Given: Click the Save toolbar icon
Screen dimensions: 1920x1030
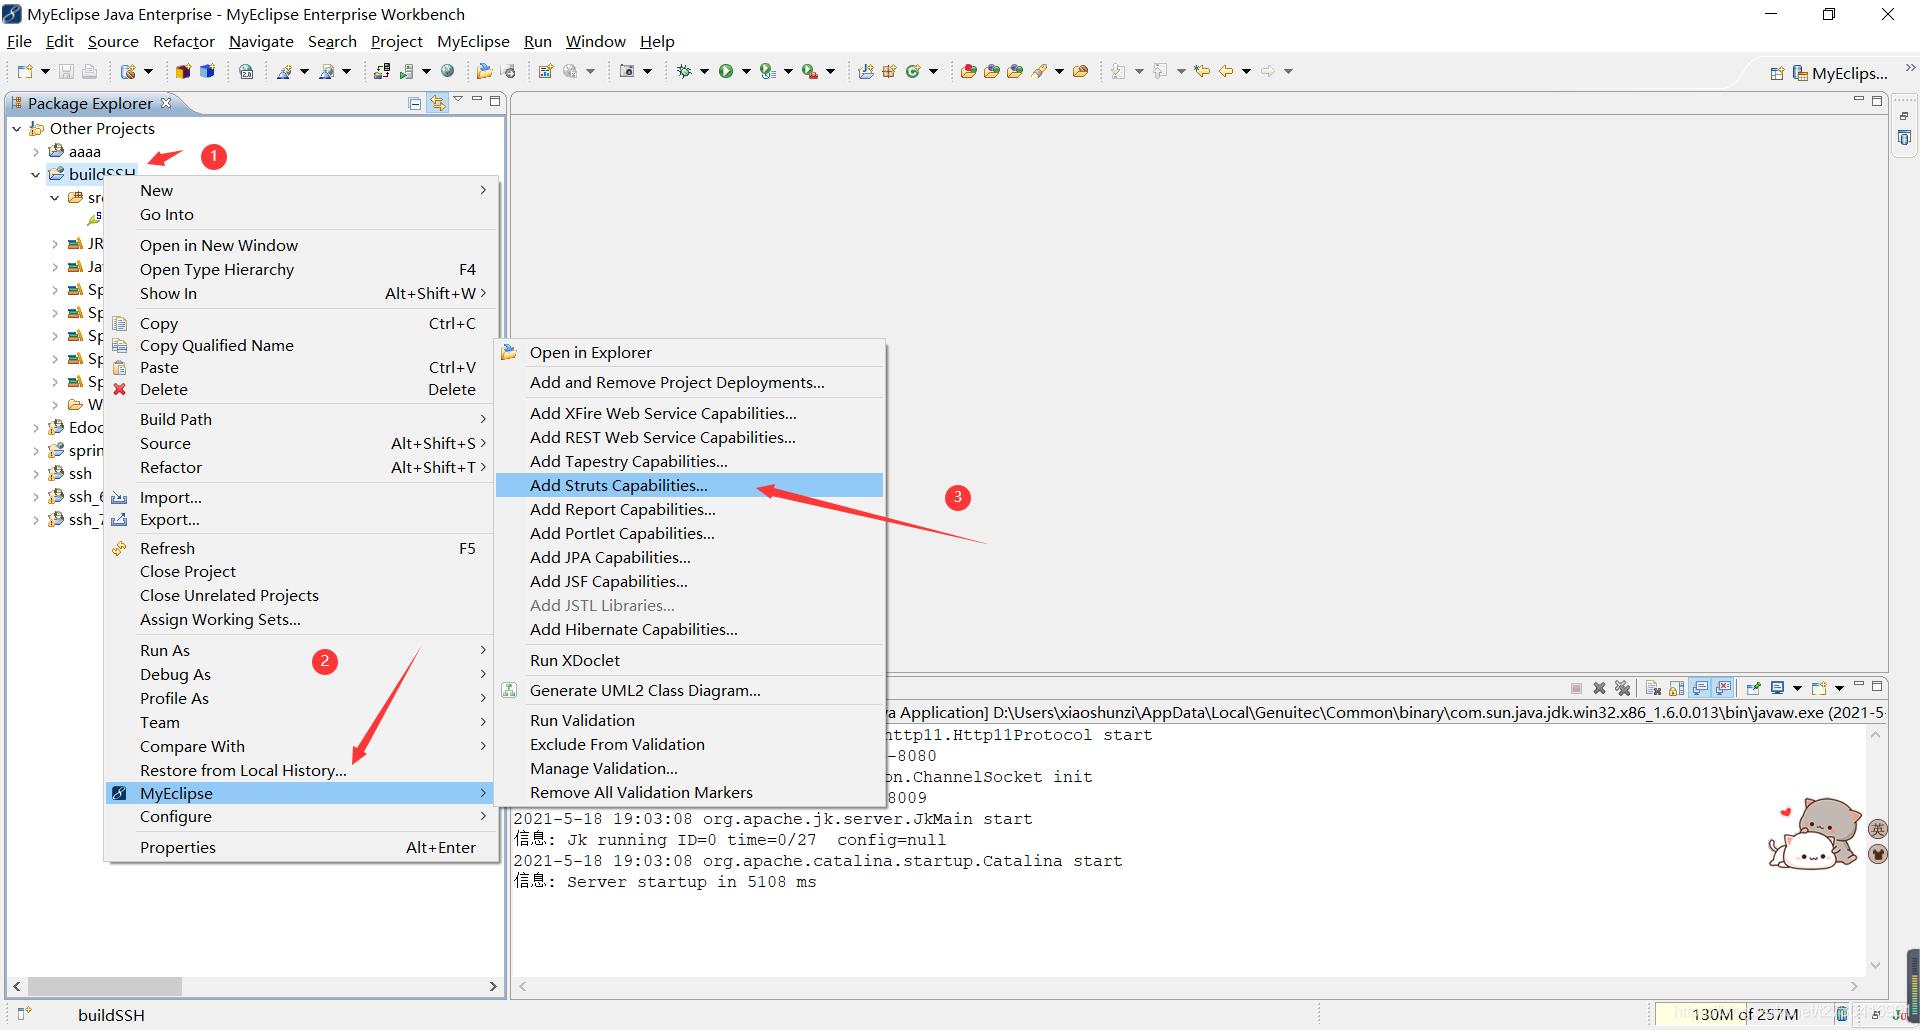Looking at the screenshot, I should [x=66, y=71].
